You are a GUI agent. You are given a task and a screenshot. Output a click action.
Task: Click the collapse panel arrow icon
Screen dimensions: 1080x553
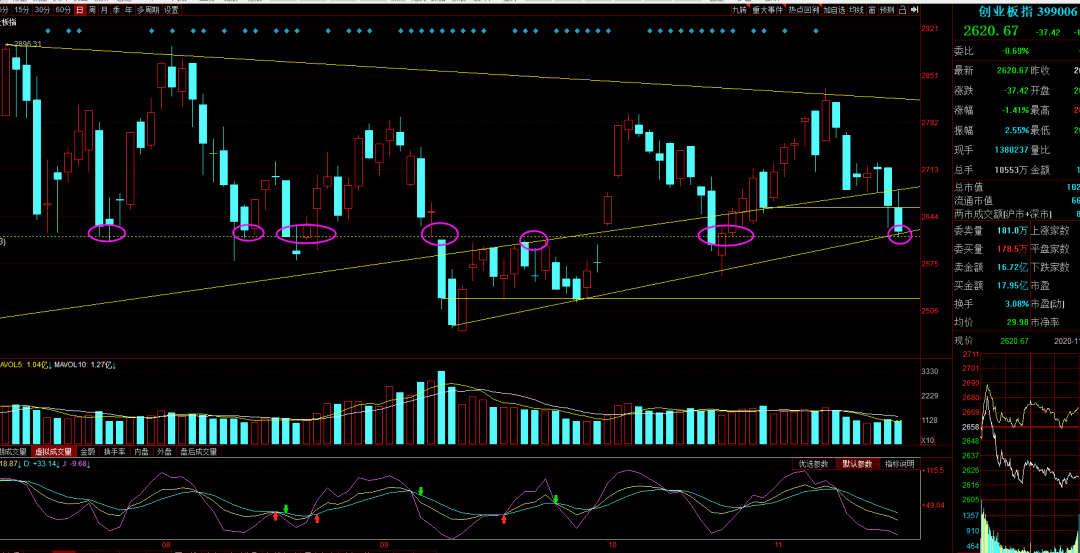(914, 10)
